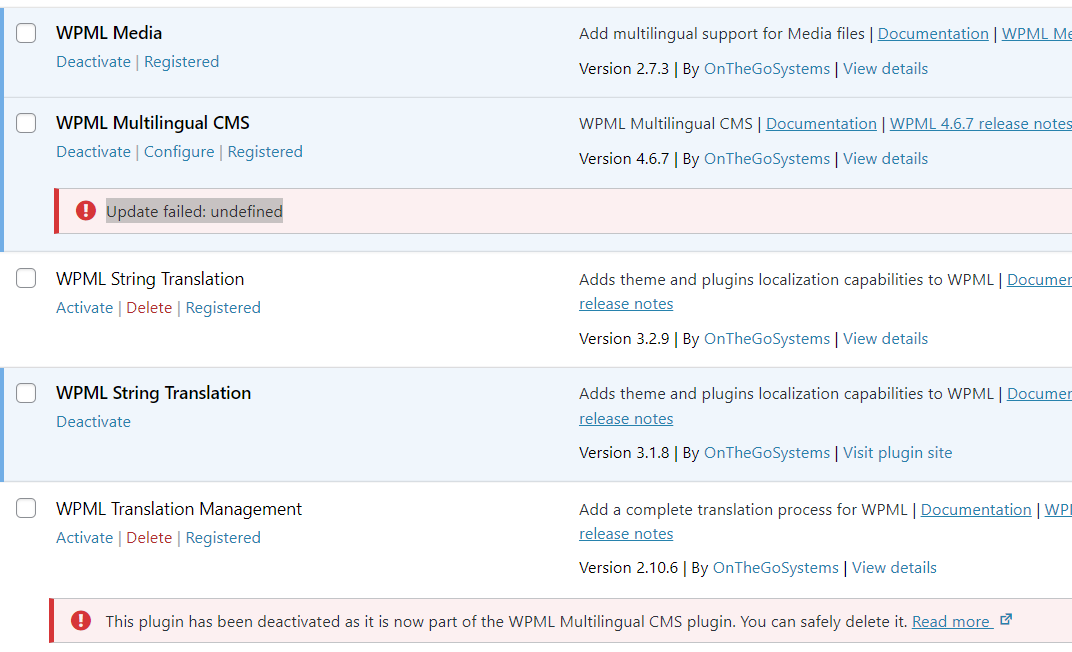Click error icon in plugin deactivated notice
Viewport: 1072px width, 652px height.
[x=81, y=620]
